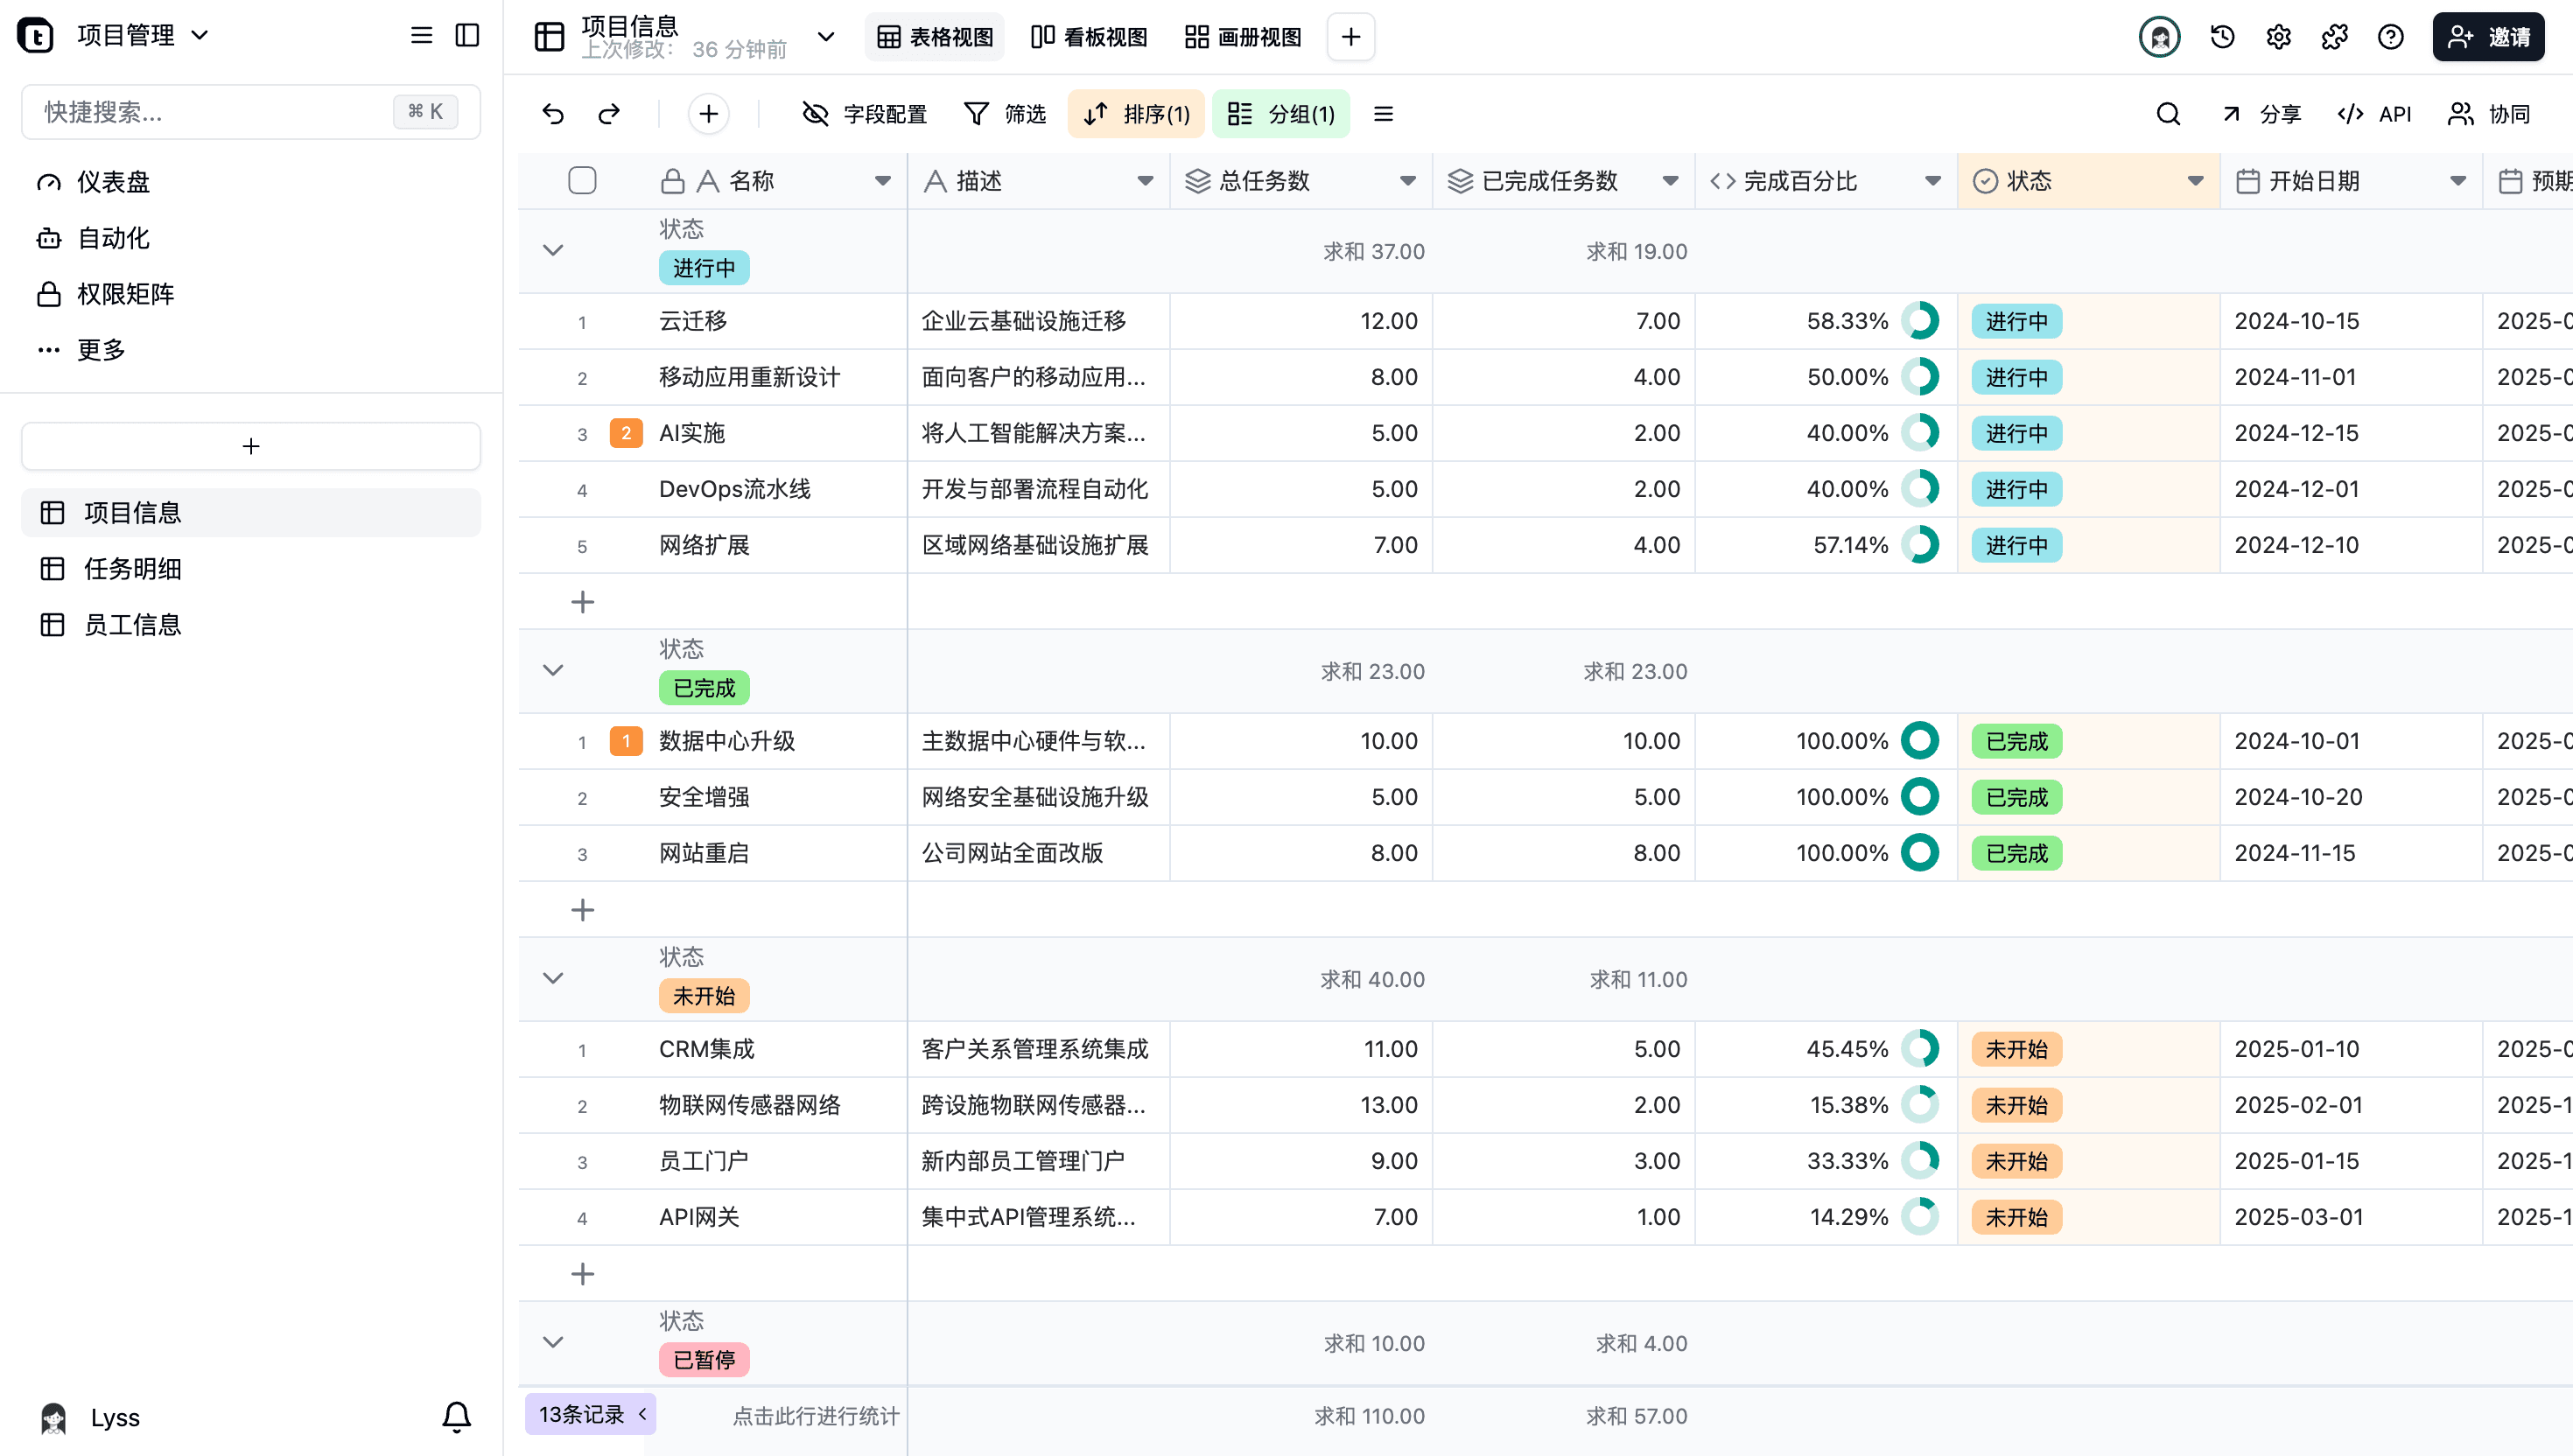Viewport: 2573px width, 1456px height.
Task: Switch to the 看板视图 view
Action: point(1089,37)
